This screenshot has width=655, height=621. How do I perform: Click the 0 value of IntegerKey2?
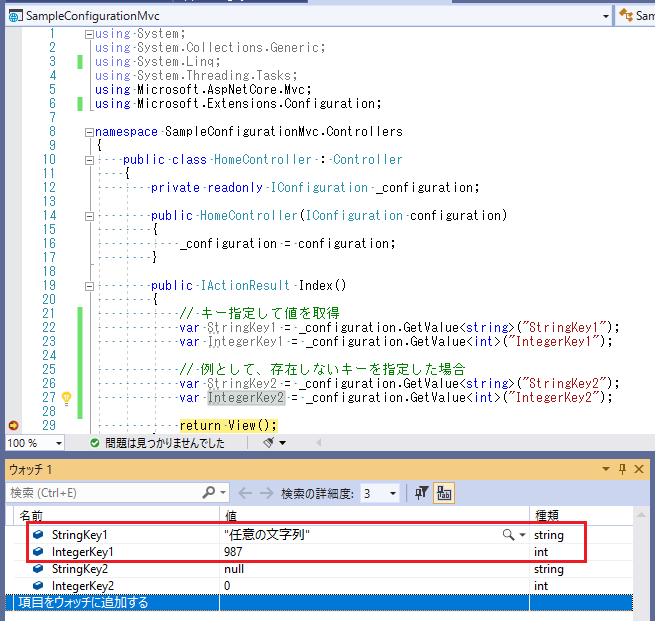coord(227,586)
